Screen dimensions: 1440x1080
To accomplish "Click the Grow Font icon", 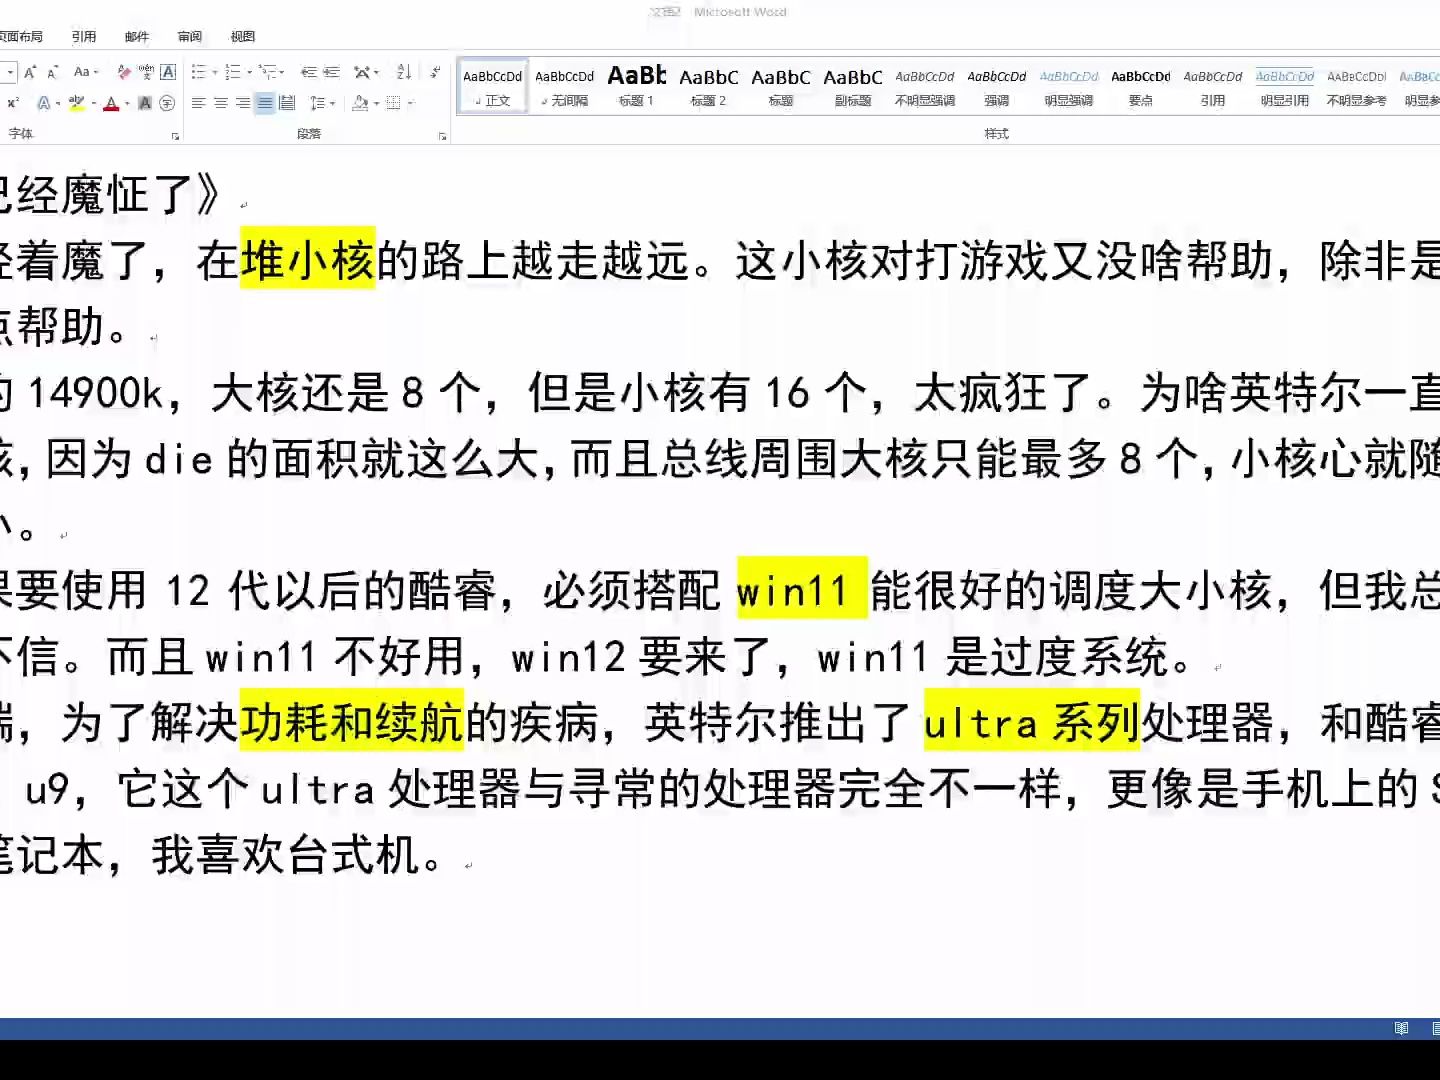I will pyautogui.click(x=30, y=72).
